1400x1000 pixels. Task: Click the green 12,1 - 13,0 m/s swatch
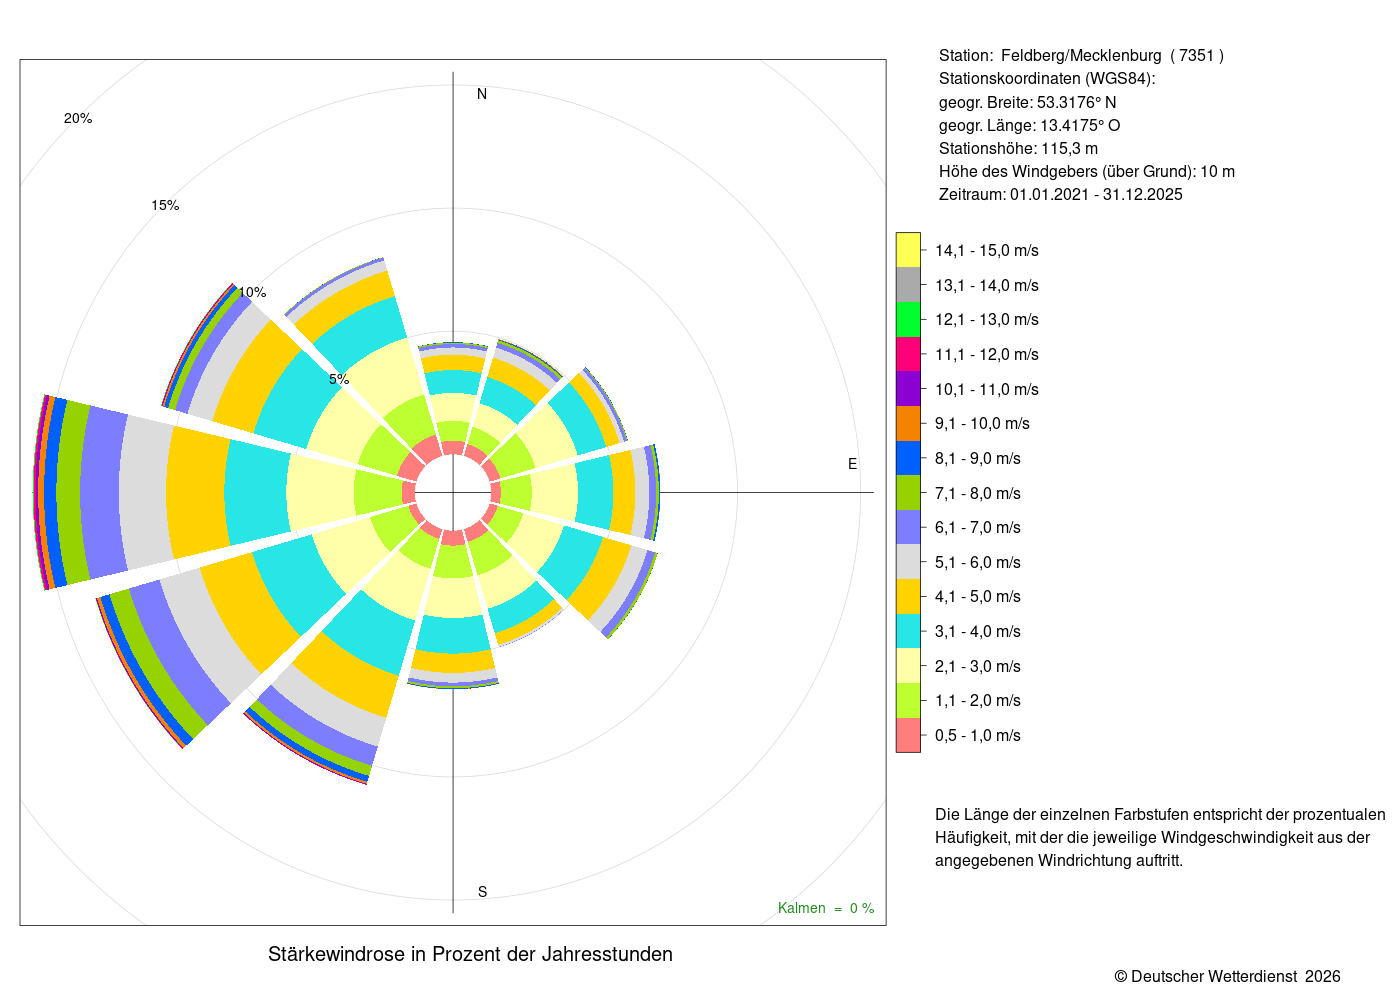pyautogui.click(x=908, y=319)
